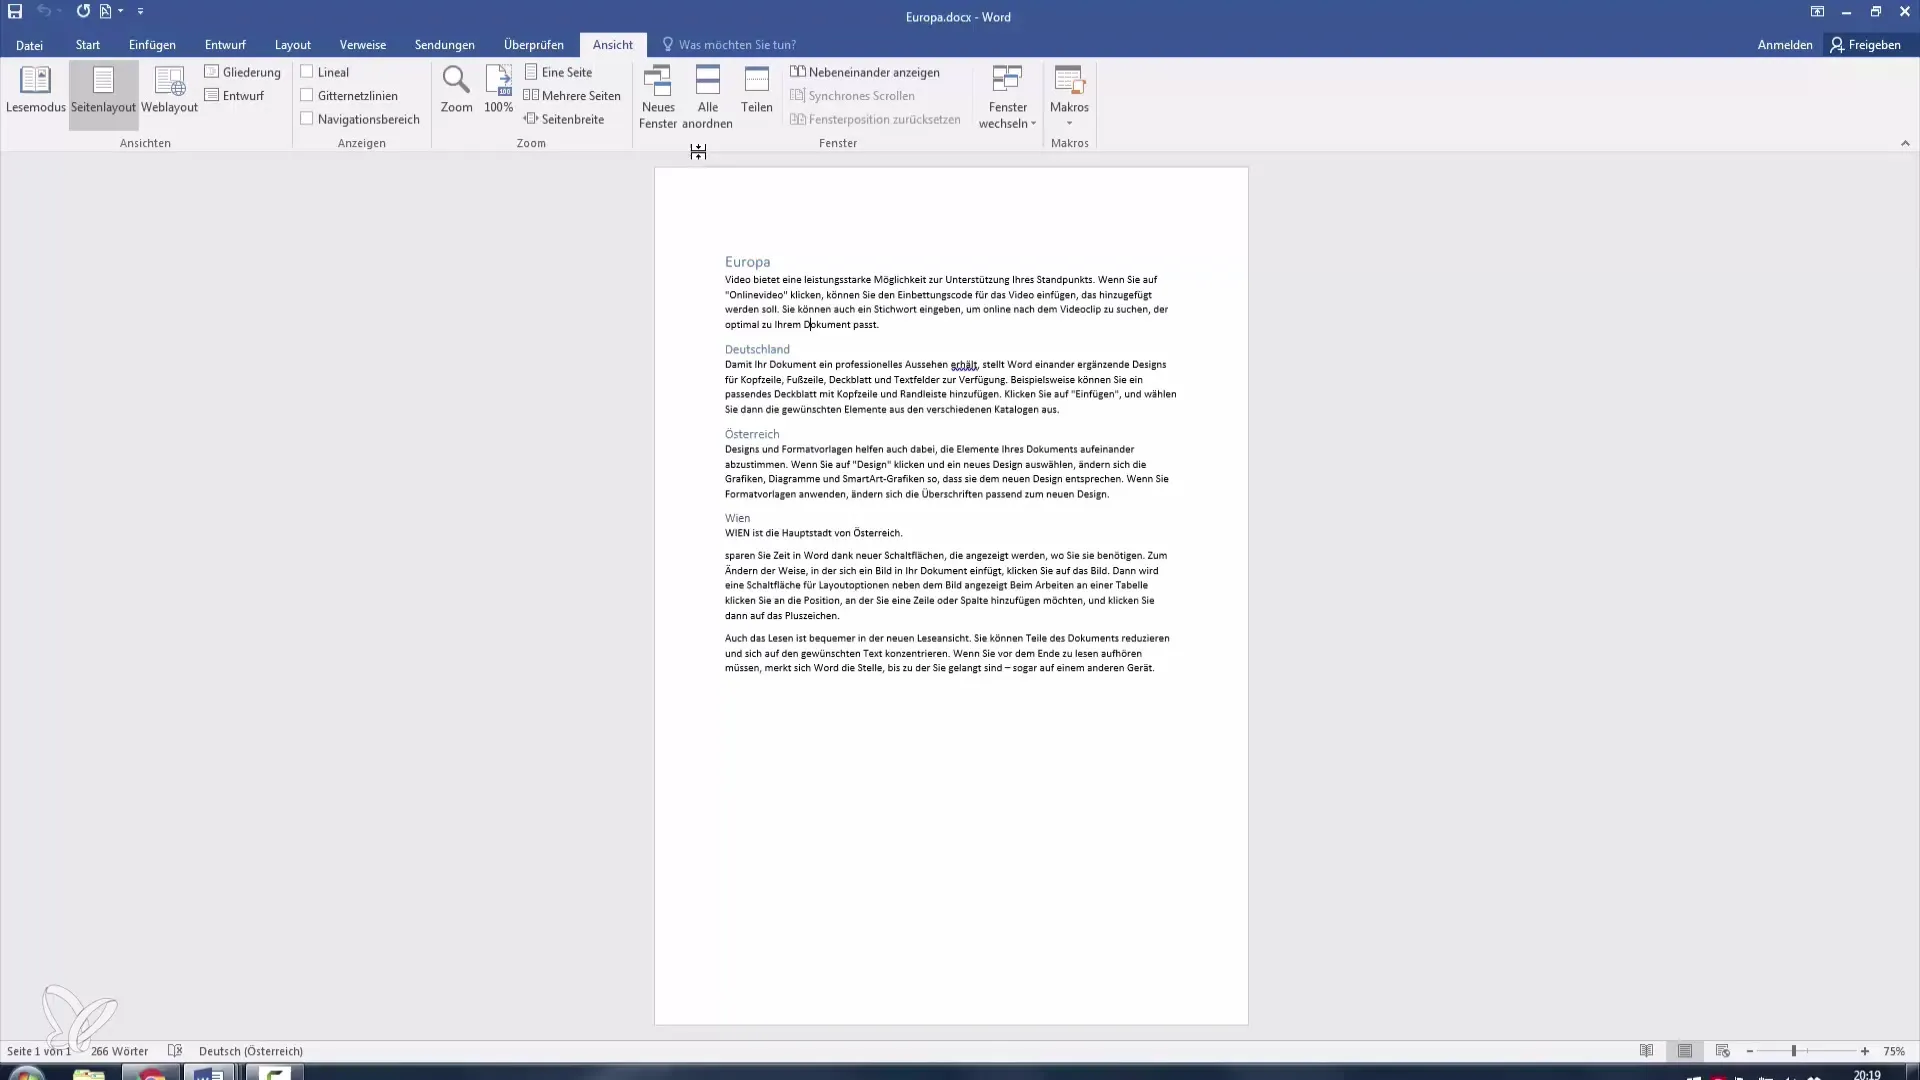Enable the Navigationsbereich checkbox
This screenshot has width=1920, height=1080.
click(307, 118)
